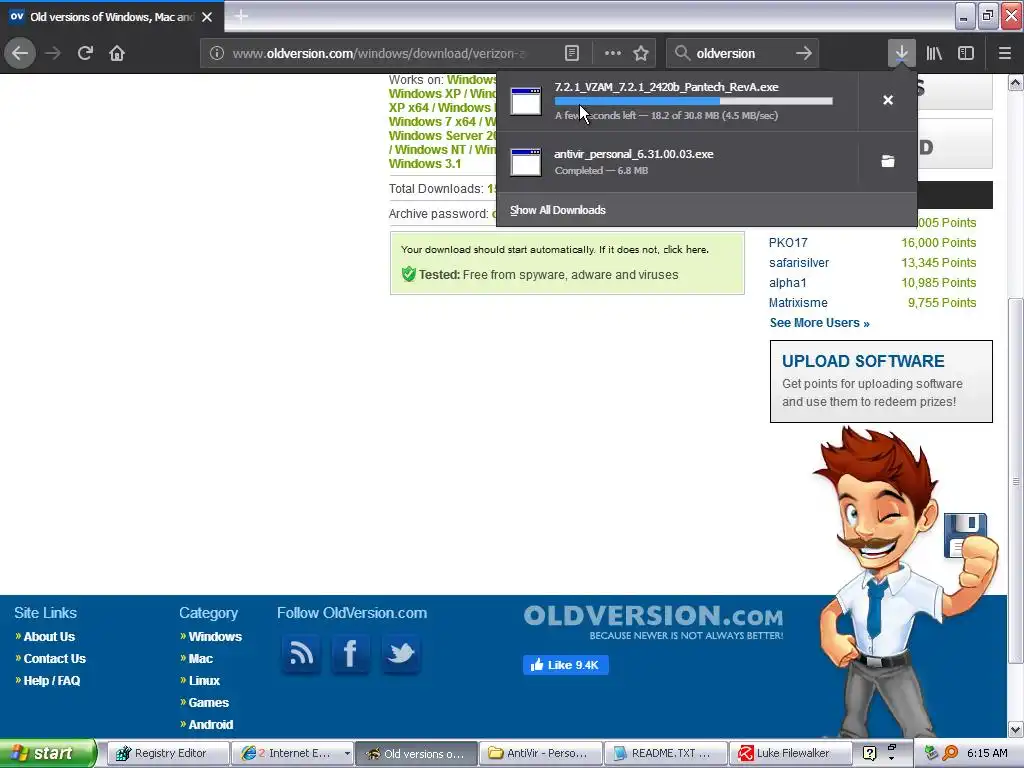Click the Facebook Like 9.4K button
This screenshot has height=768, width=1024.
566,665
